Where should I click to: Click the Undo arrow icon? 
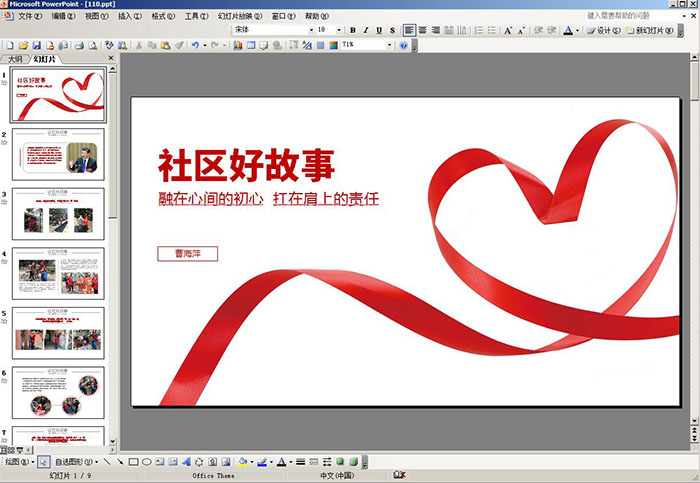click(195, 46)
